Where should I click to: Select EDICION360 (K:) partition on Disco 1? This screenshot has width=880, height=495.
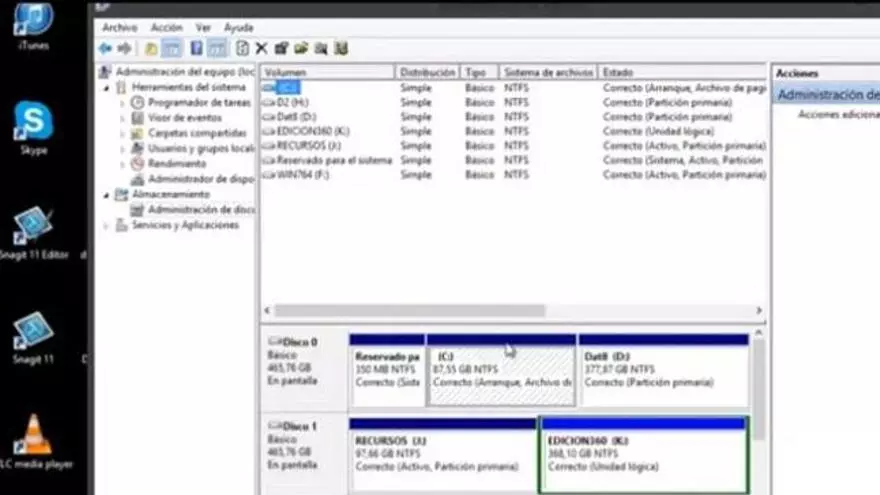click(643, 454)
